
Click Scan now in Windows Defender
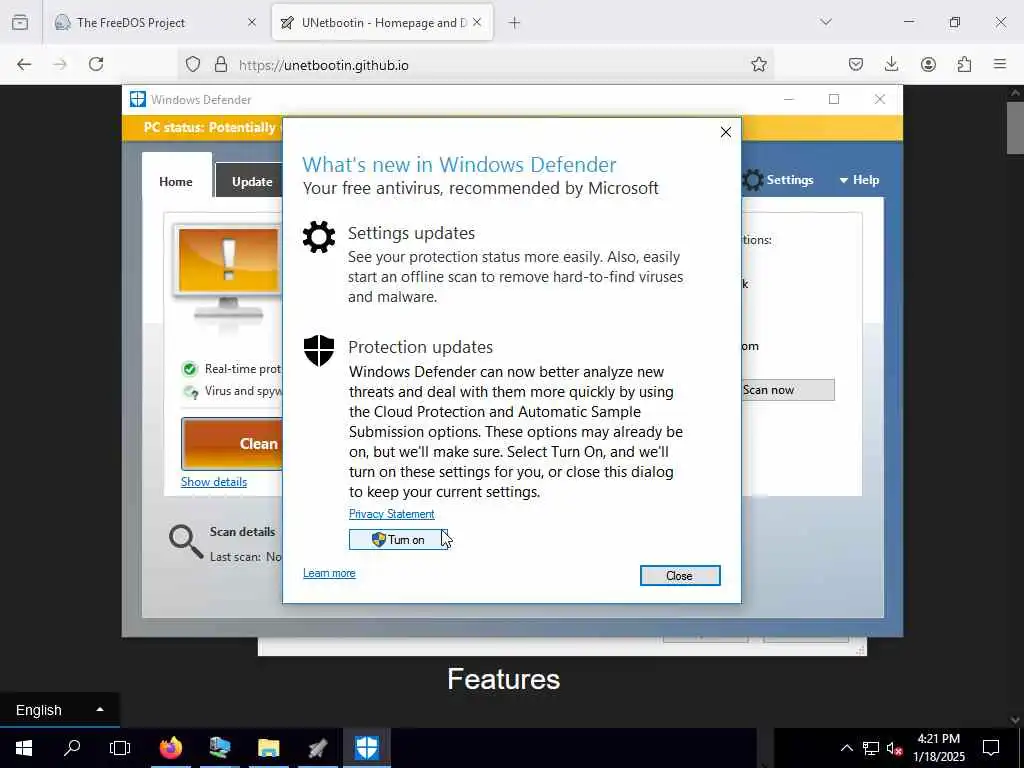click(x=788, y=390)
